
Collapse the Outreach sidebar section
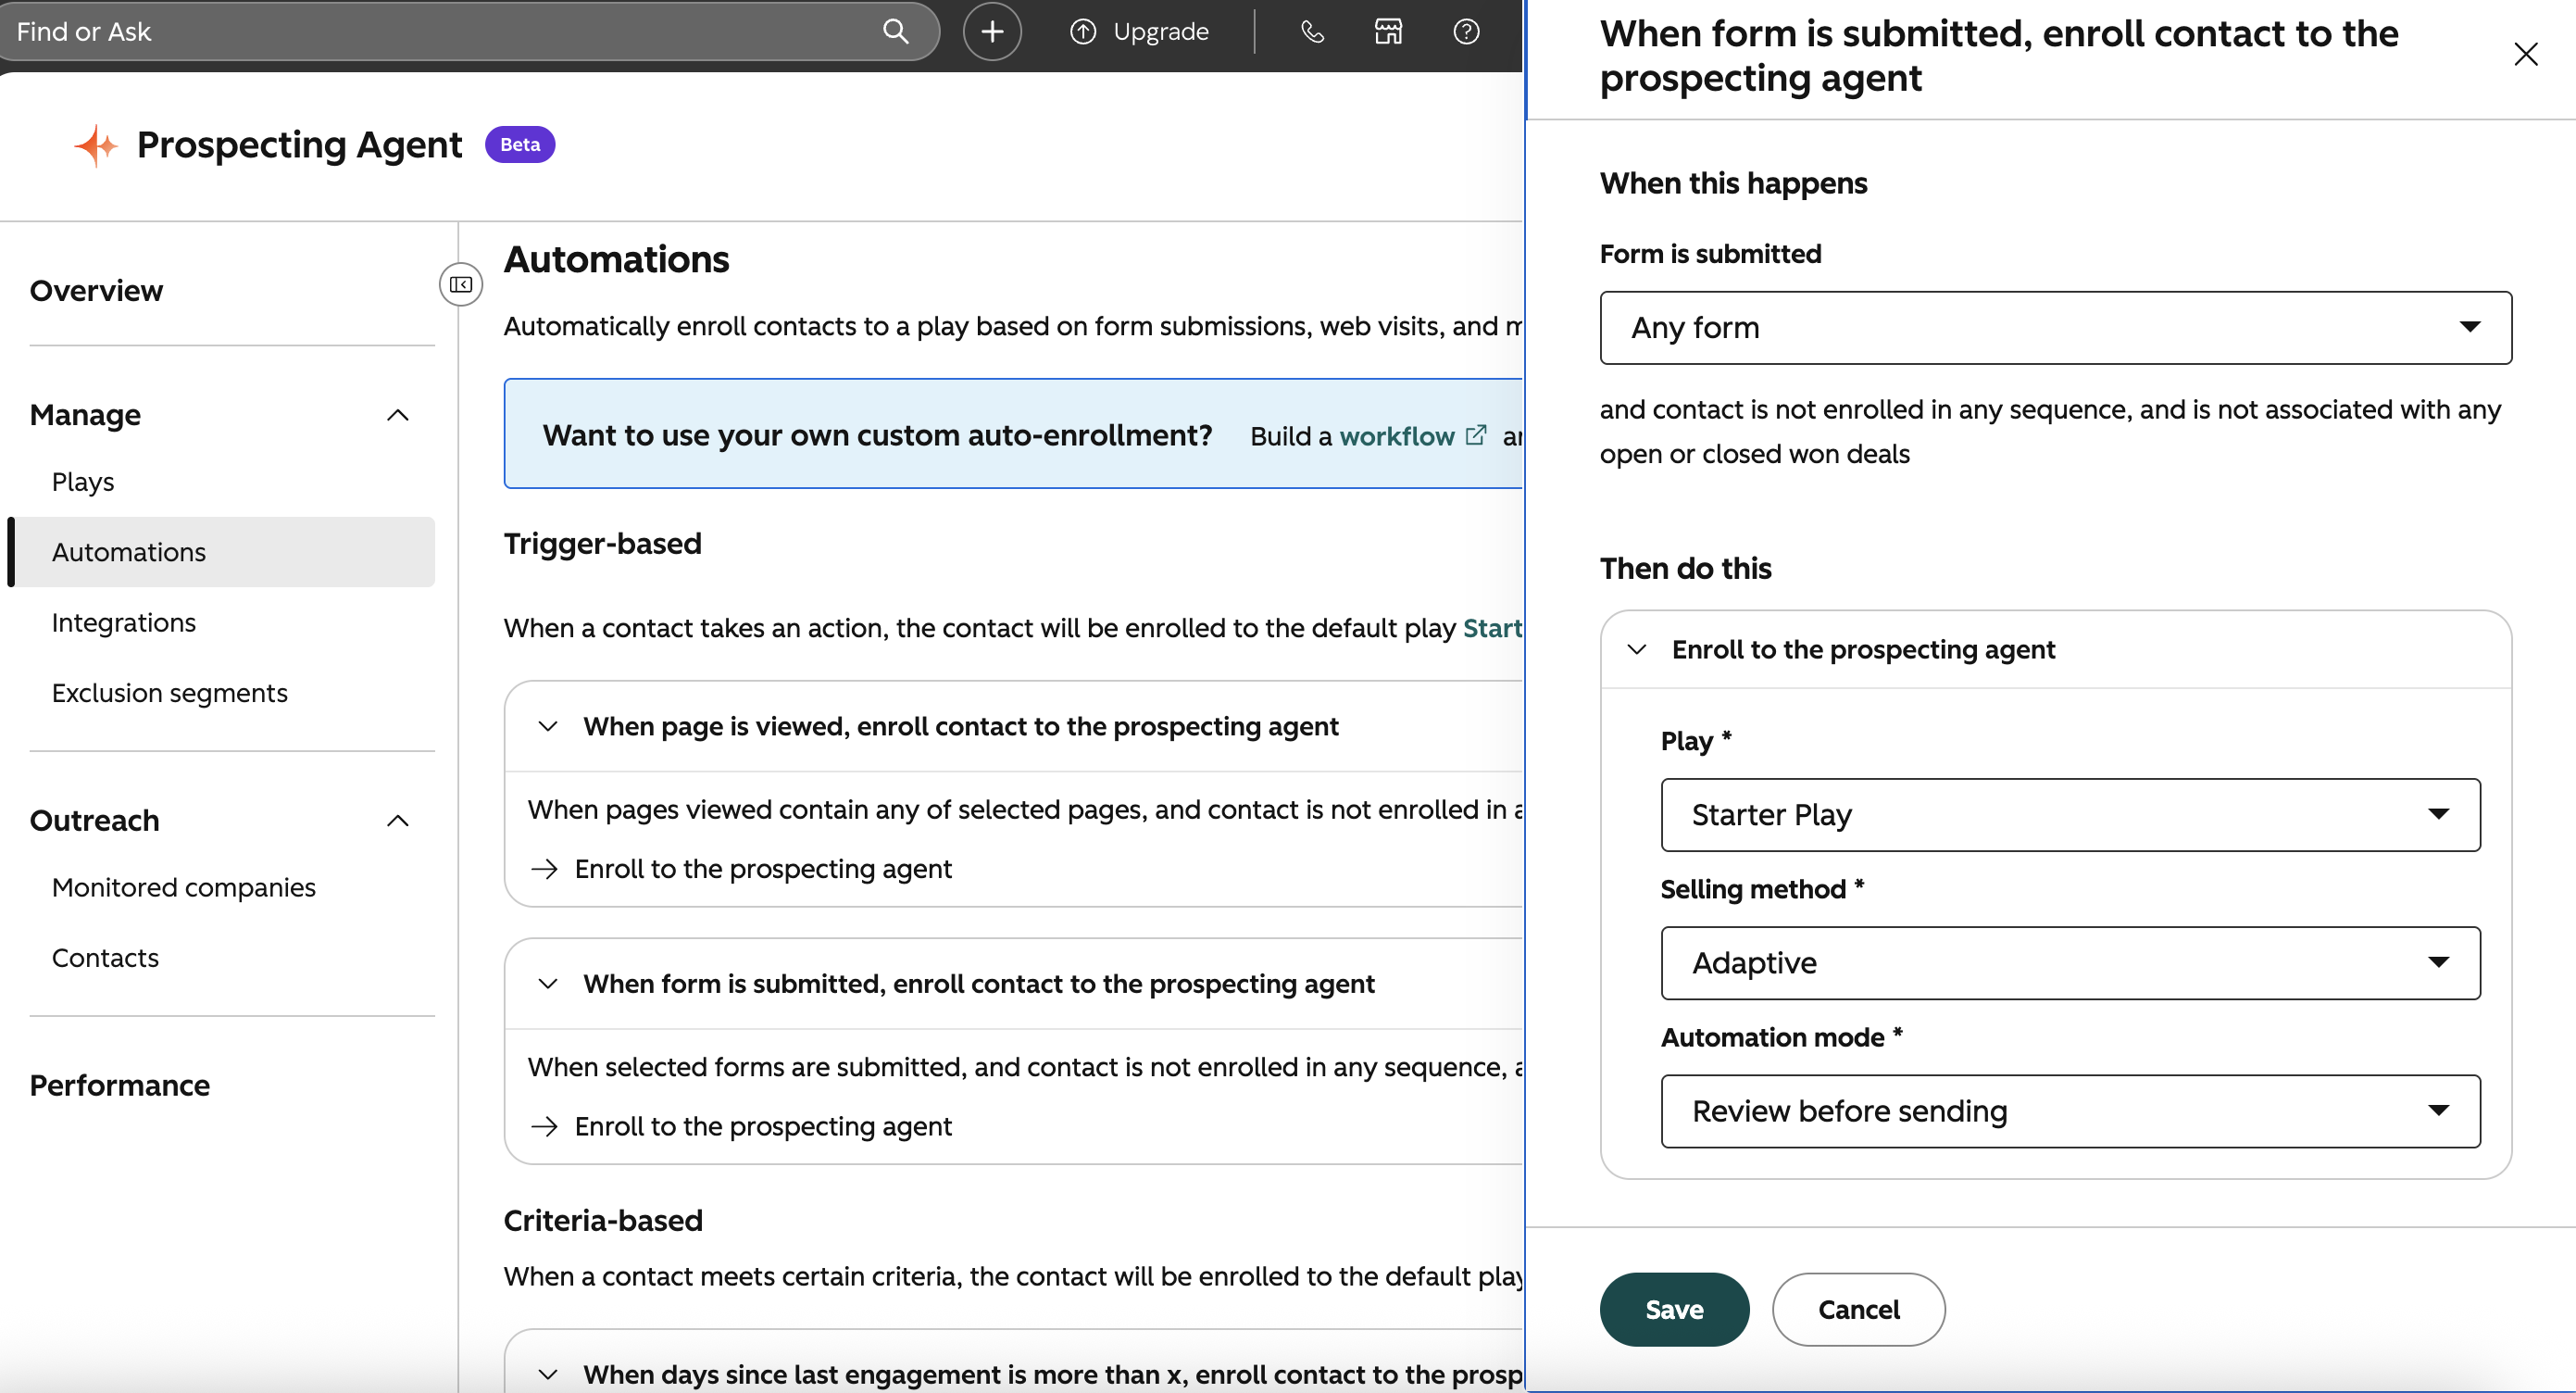click(398, 821)
